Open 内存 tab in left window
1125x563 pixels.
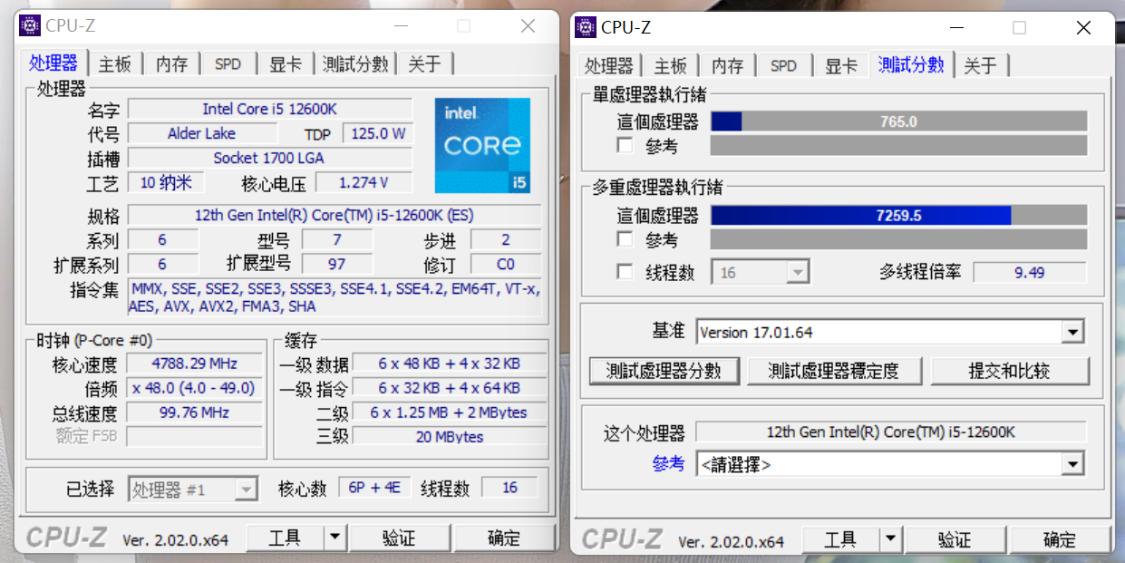[x=171, y=64]
